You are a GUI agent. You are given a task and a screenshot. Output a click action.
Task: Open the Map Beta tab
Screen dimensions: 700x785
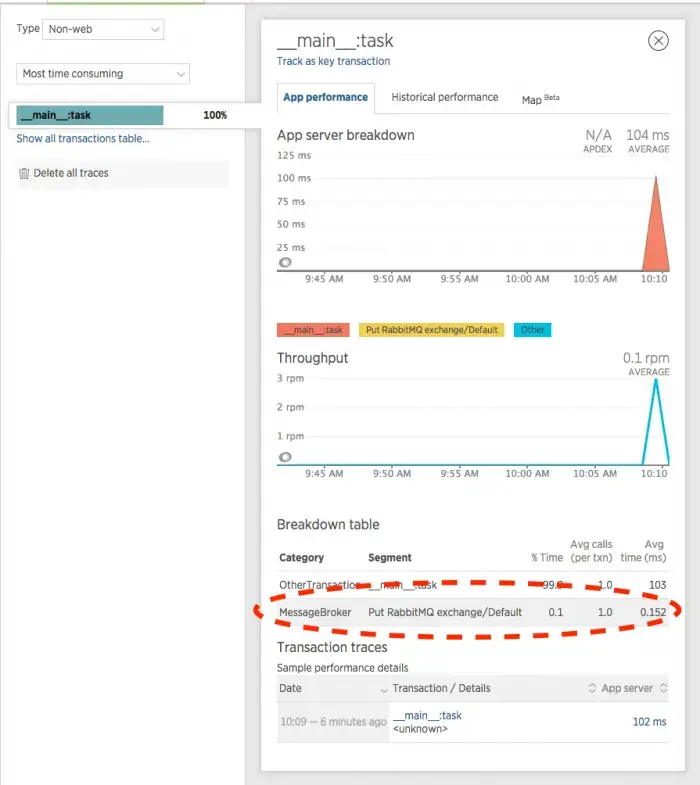pos(540,99)
